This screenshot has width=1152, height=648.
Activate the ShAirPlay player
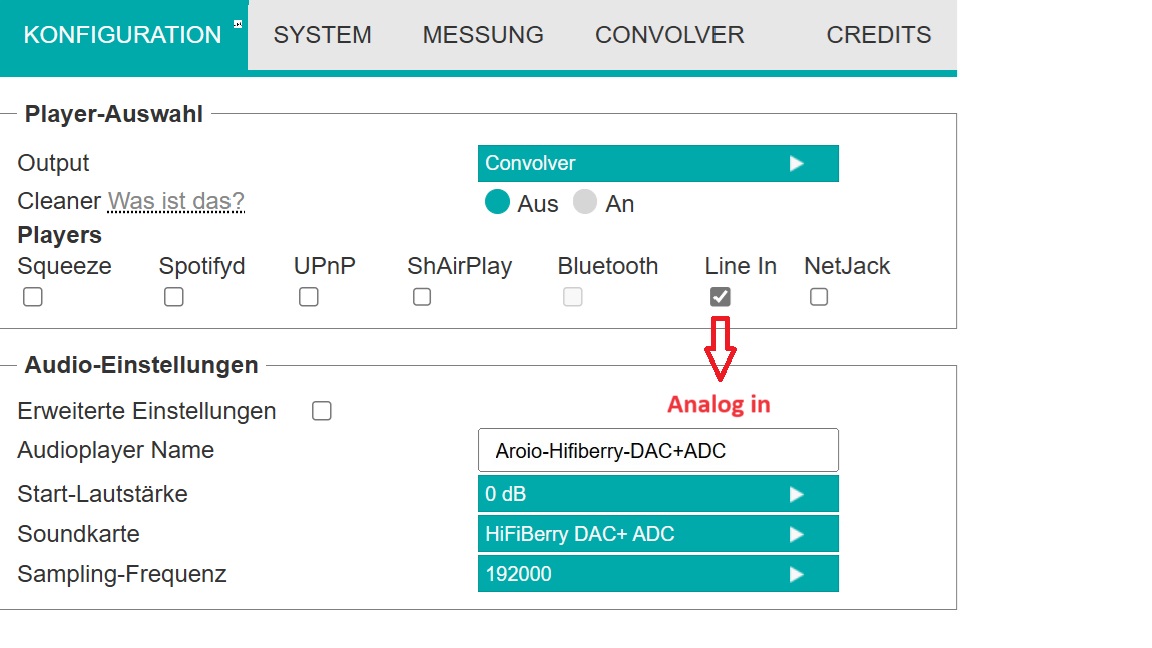point(422,296)
